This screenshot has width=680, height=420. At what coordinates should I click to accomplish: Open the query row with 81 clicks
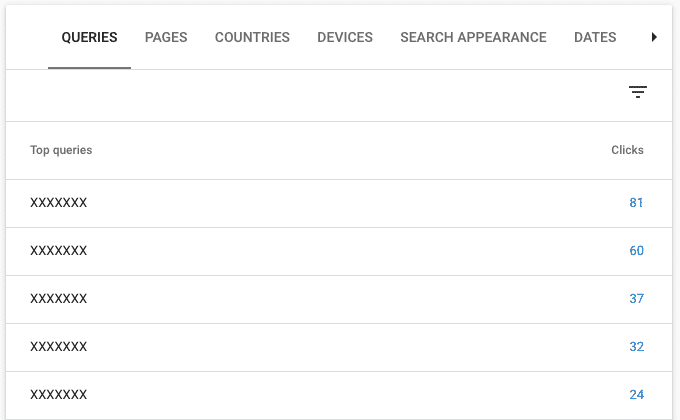(x=339, y=203)
